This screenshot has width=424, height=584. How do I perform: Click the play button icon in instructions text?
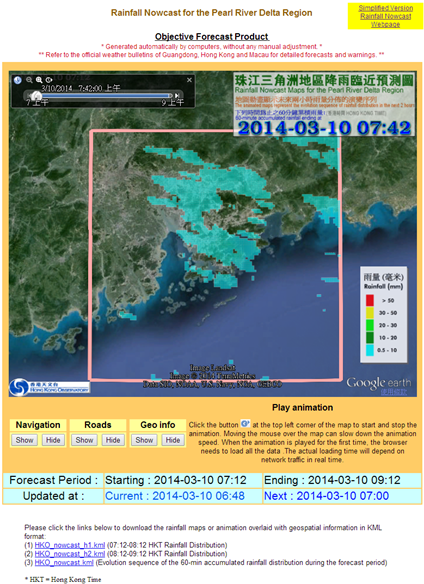pos(245,423)
